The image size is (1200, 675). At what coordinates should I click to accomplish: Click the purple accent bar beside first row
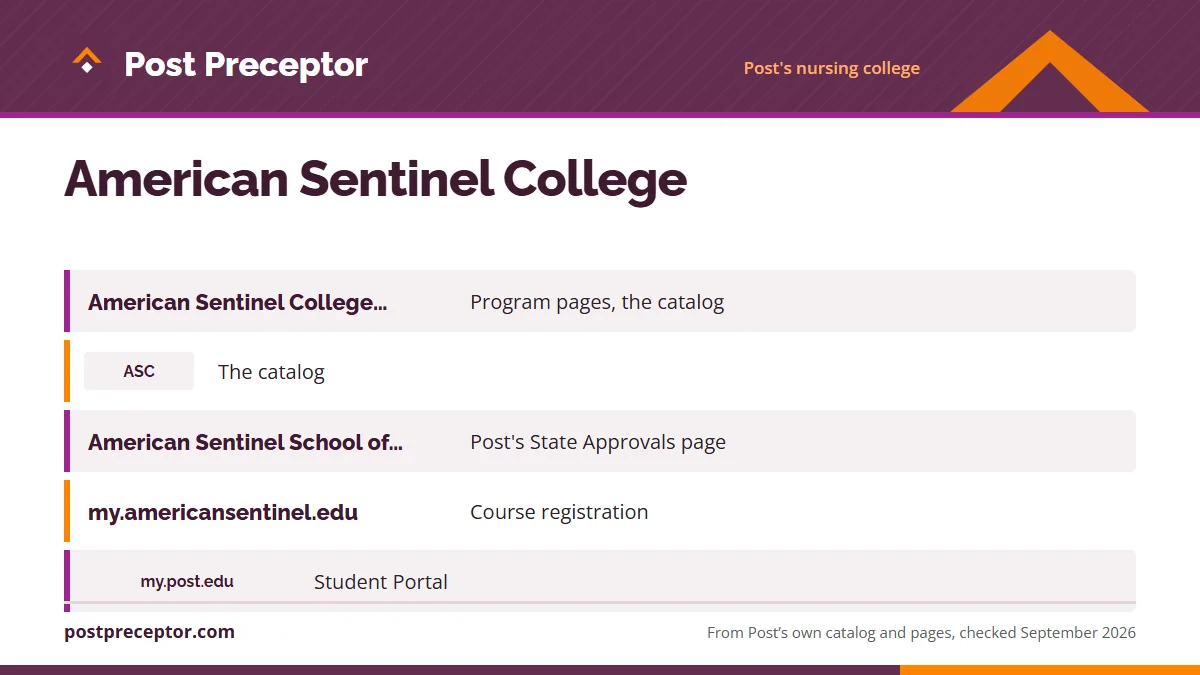[x=67, y=301]
